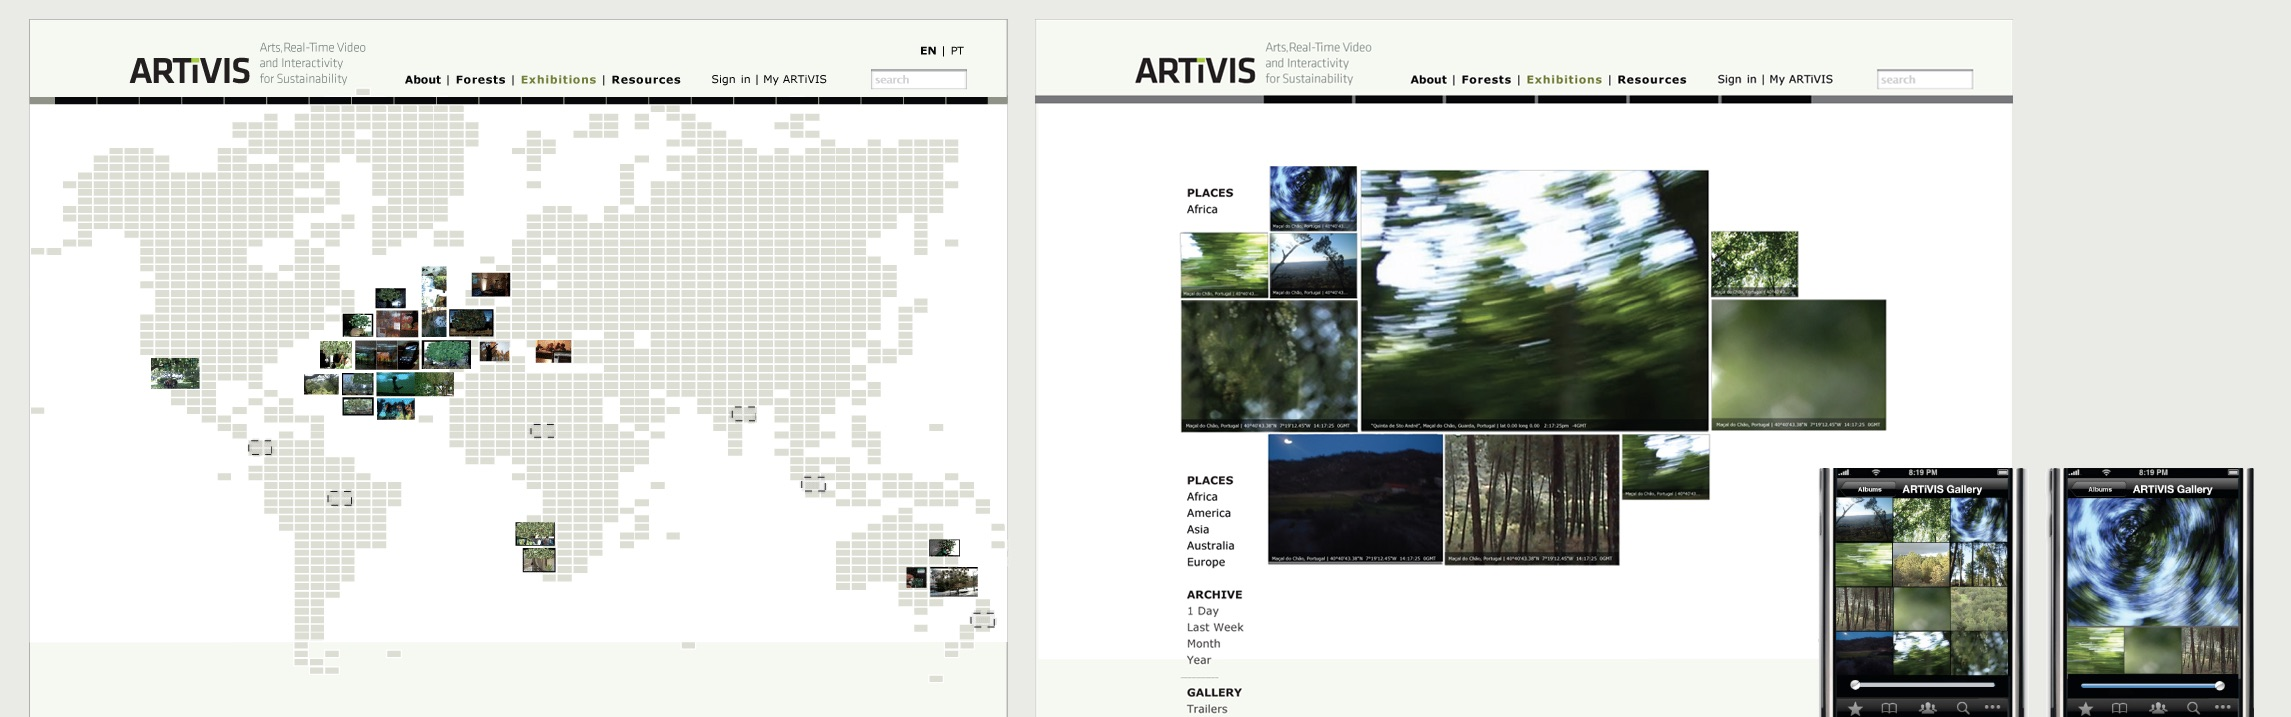
Task: Select EN language on map page
Action: [x=928, y=51]
